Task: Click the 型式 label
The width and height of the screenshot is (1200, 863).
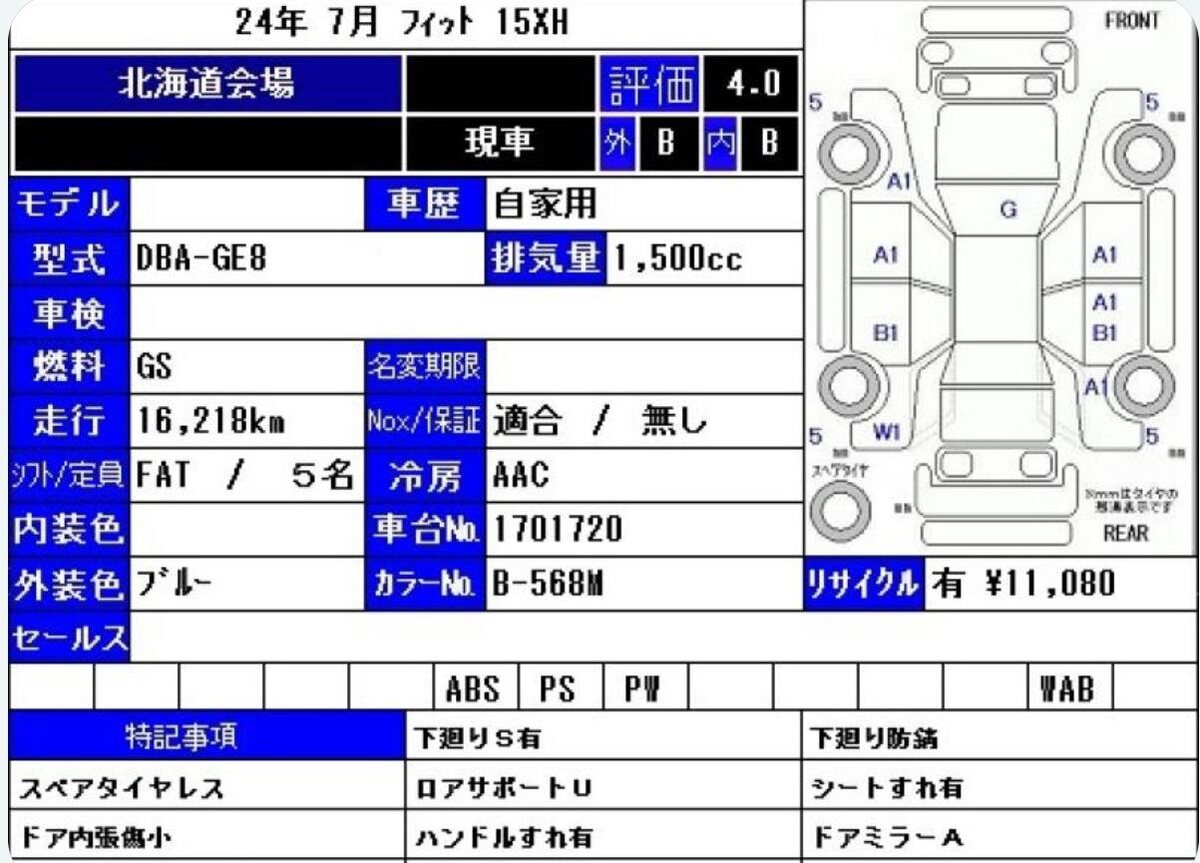Action: pos(69,259)
